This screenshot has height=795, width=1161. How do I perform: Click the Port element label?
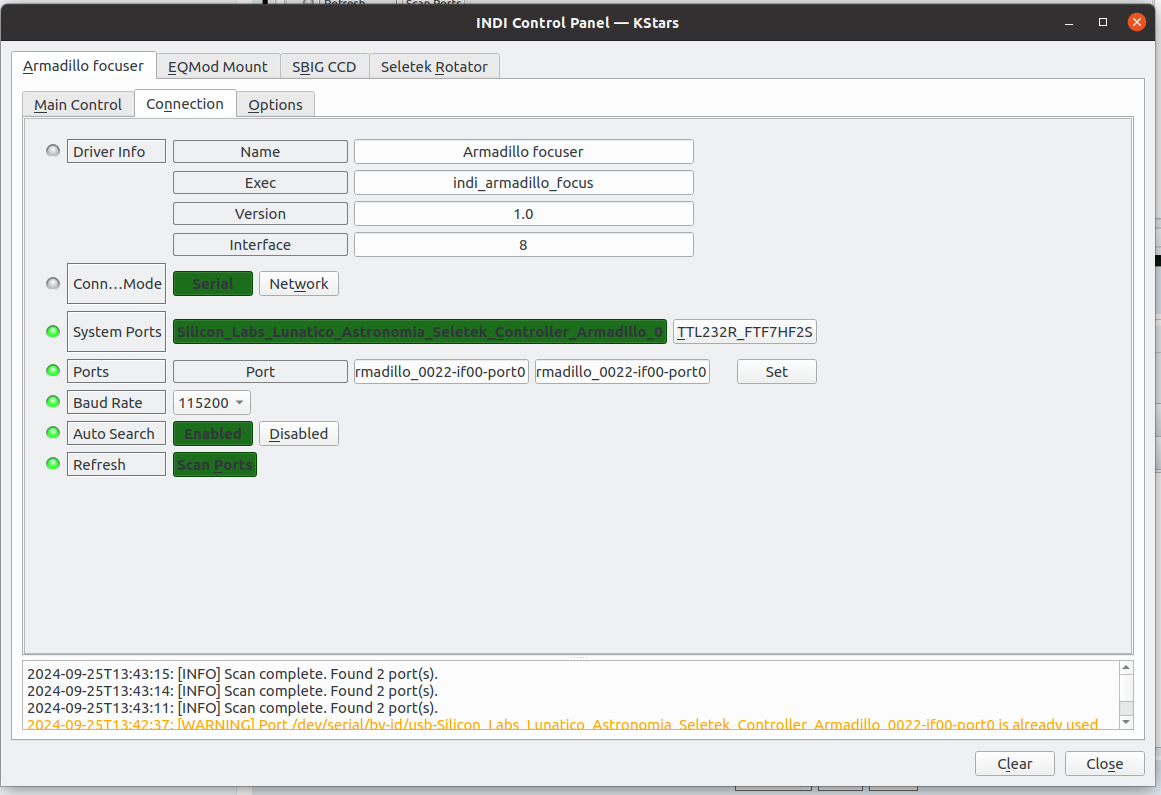click(260, 372)
